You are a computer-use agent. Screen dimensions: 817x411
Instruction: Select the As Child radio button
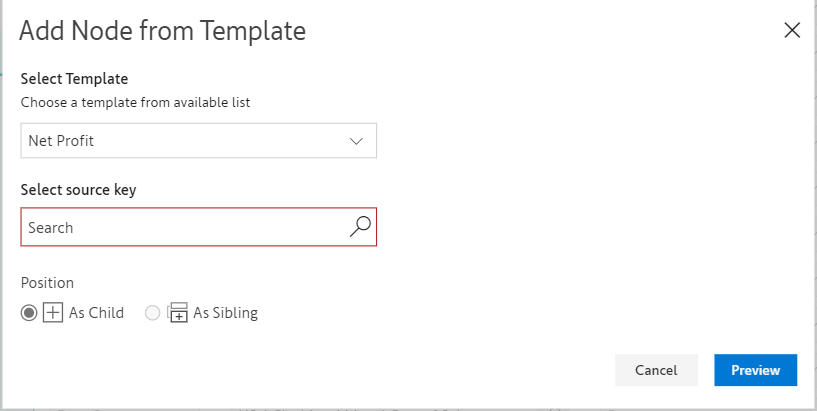click(29, 313)
